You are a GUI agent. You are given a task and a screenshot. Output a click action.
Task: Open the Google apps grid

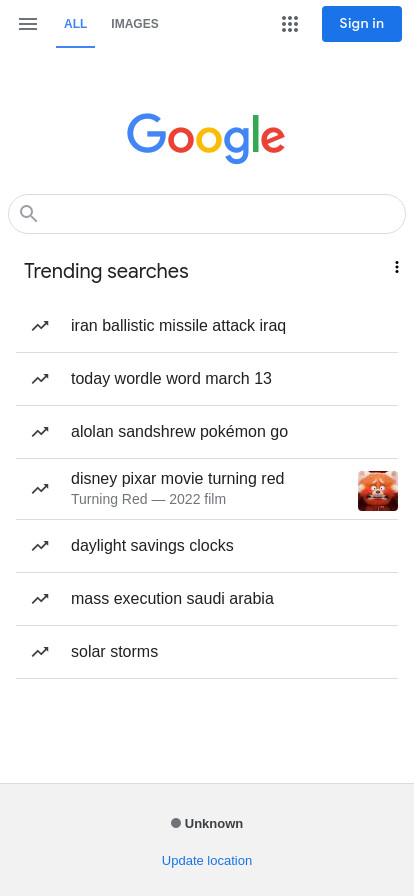click(290, 24)
